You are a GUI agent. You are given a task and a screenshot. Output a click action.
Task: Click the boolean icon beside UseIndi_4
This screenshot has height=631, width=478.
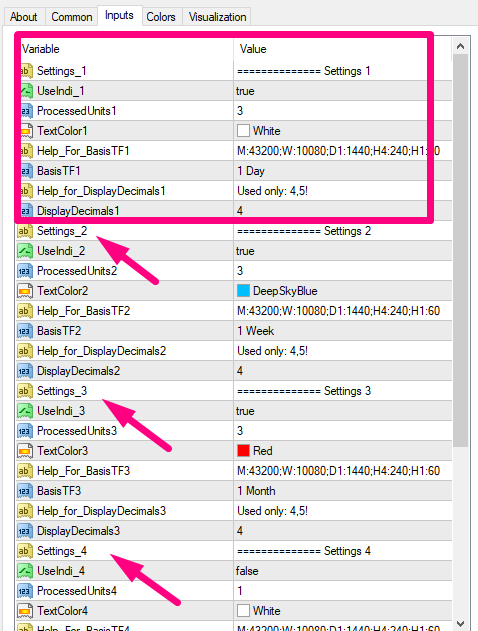25,571
